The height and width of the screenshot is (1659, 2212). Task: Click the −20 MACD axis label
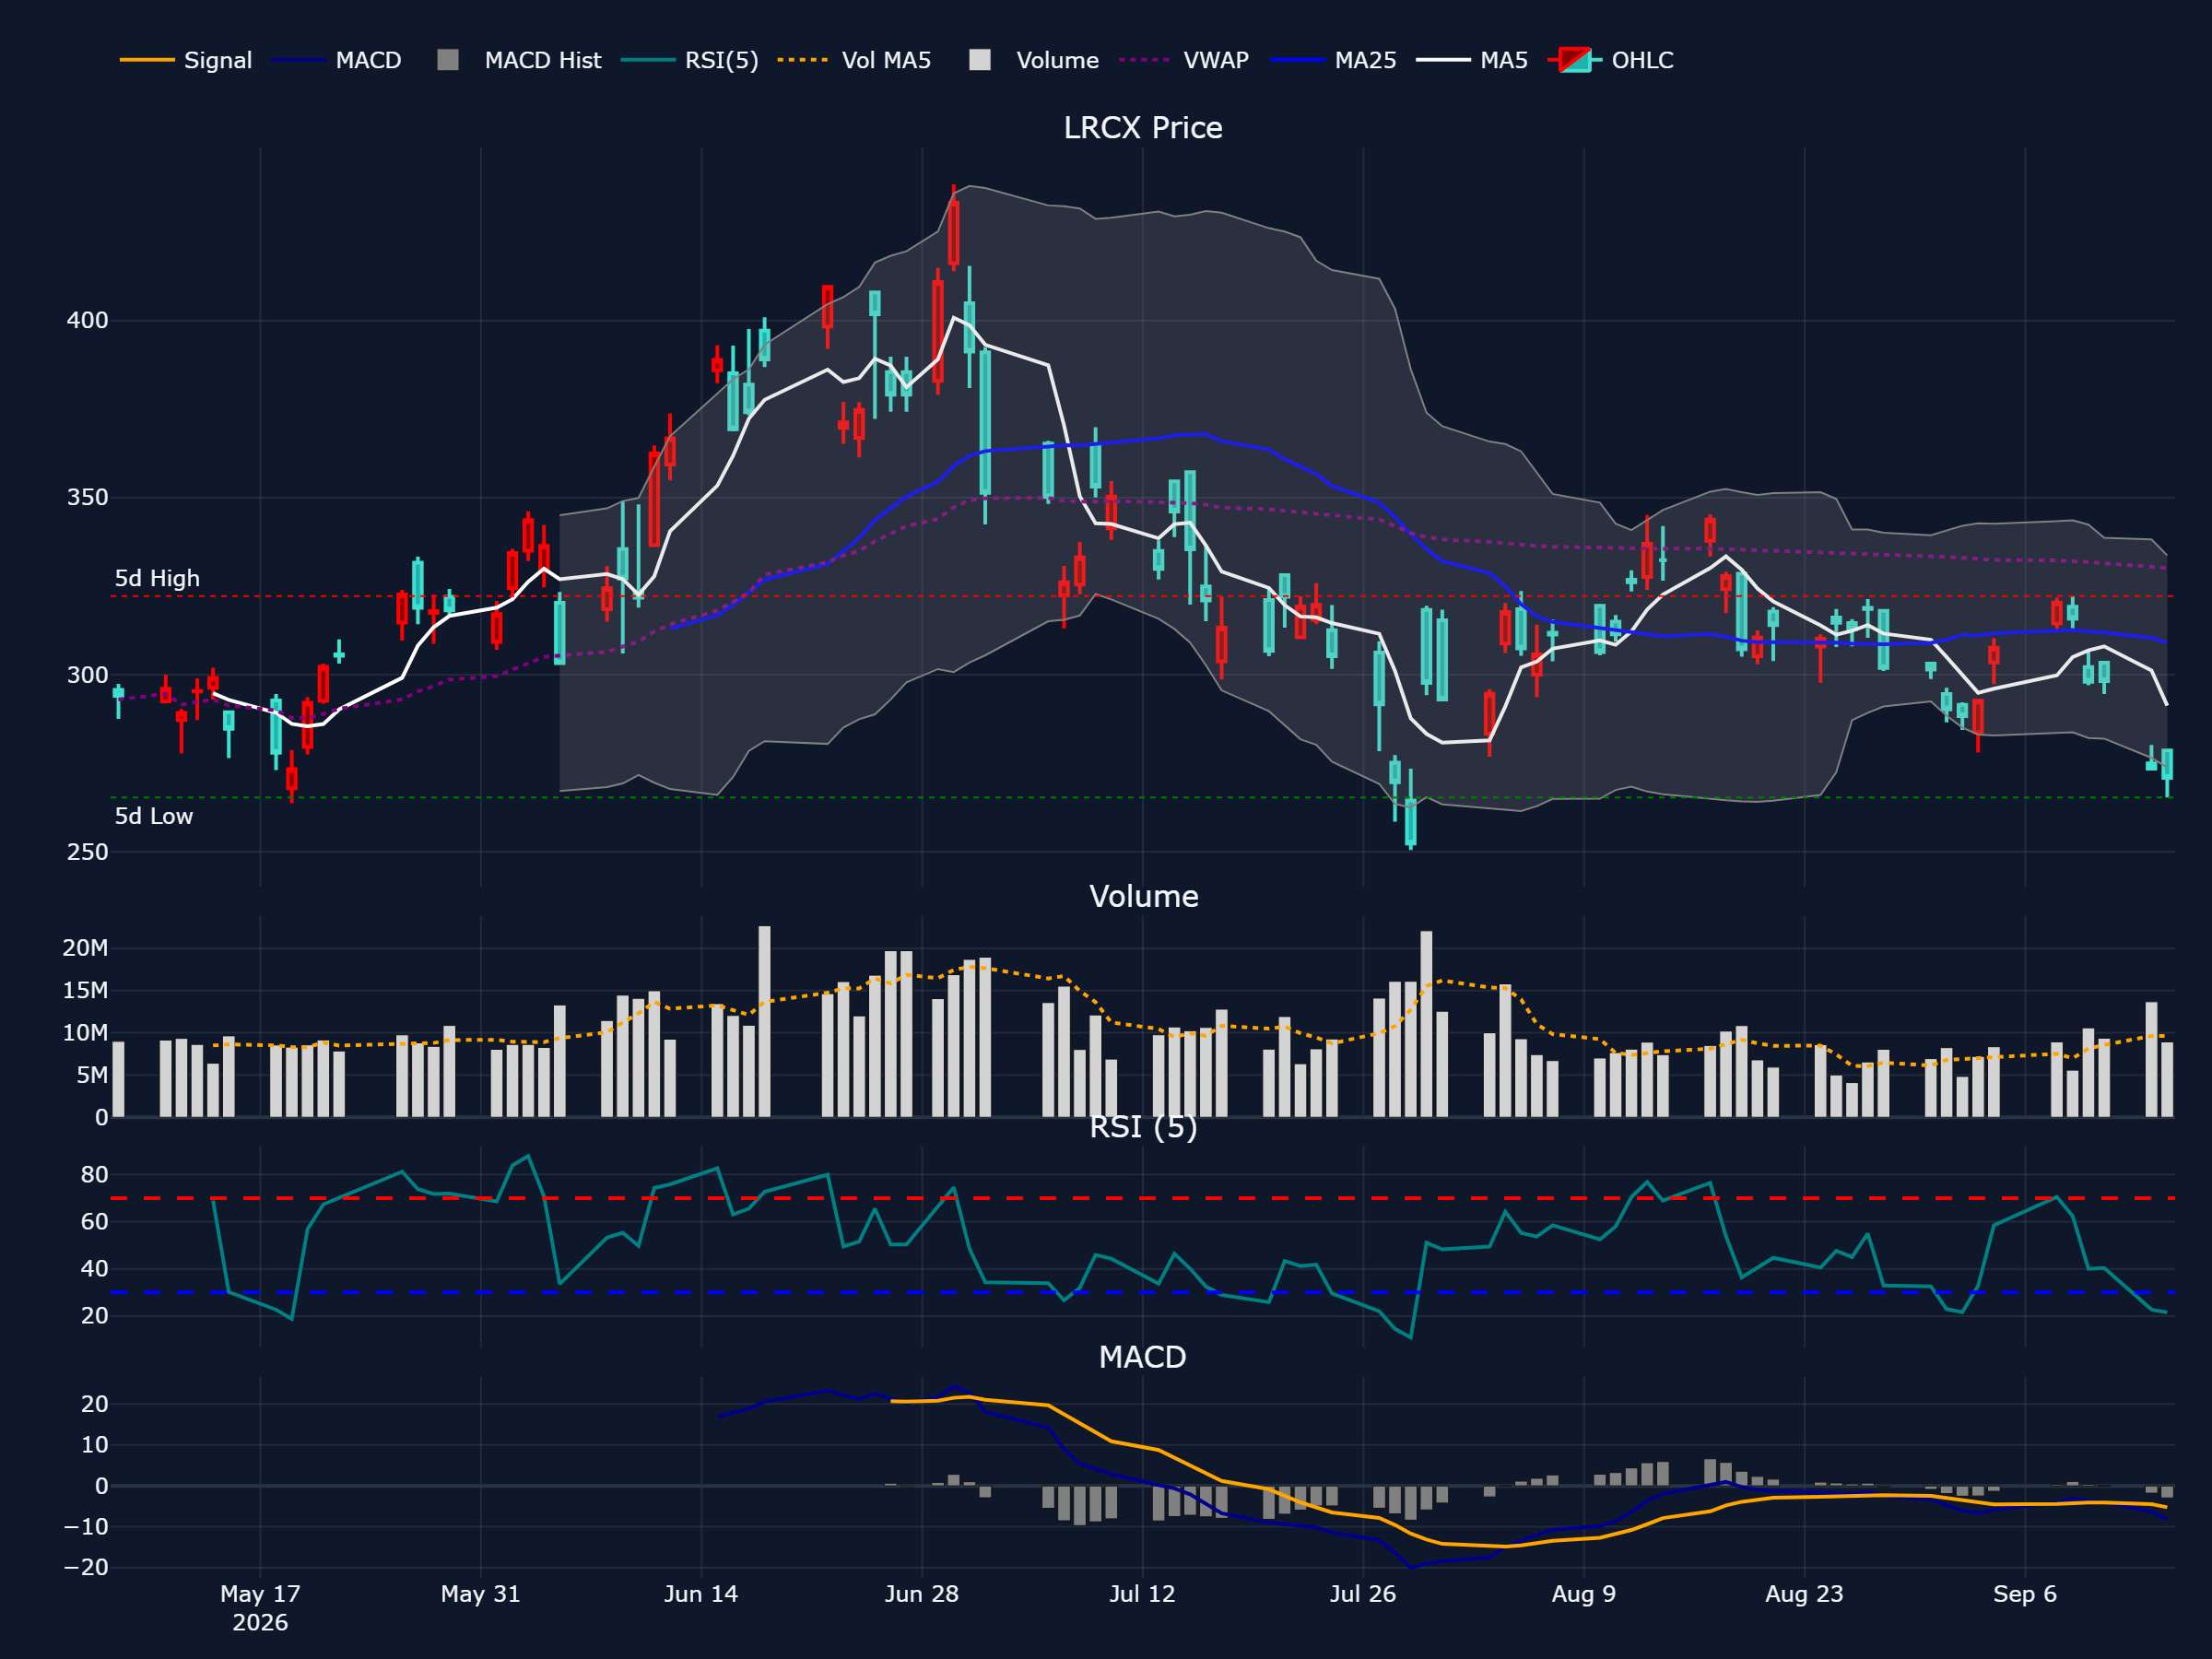[x=85, y=1567]
